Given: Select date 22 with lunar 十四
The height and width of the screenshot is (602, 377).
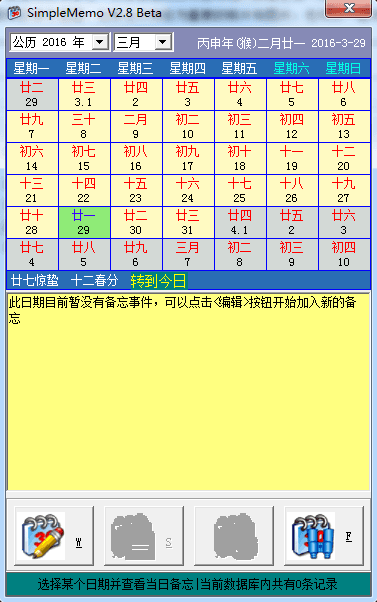Looking at the screenshot, I should tap(84, 190).
